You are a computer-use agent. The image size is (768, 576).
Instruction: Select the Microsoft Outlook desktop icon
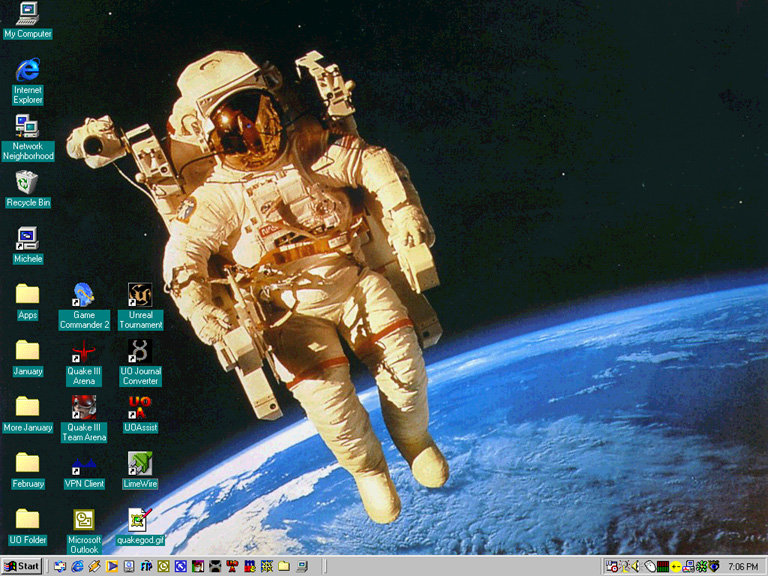[x=84, y=531]
